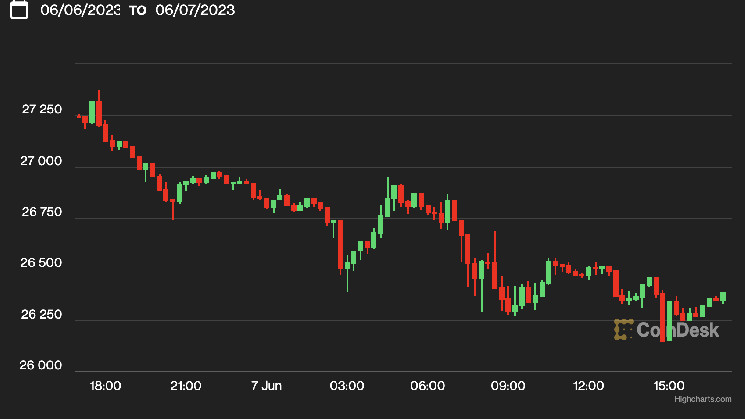Select the start date 06/06/2023
Screen dimensions: 745x419
(82, 10)
